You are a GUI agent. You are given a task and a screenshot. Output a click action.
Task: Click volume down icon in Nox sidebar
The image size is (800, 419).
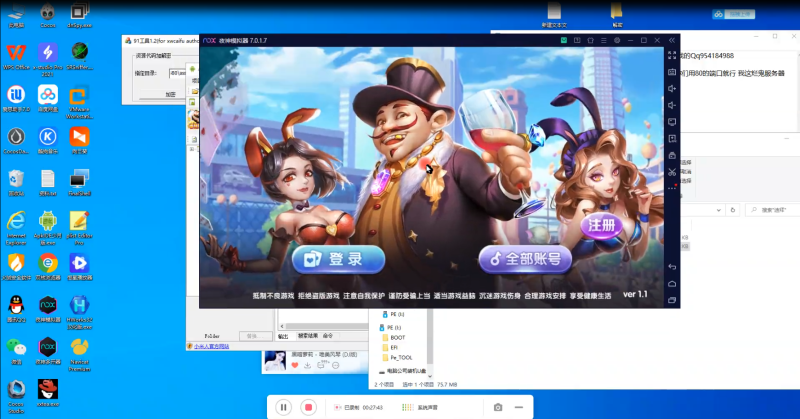click(x=672, y=105)
